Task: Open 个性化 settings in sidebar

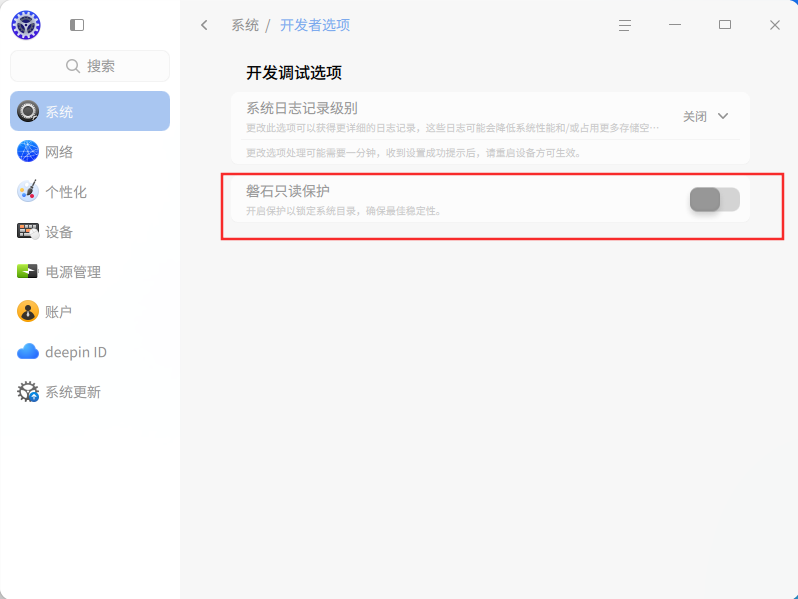Action: click(90, 191)
